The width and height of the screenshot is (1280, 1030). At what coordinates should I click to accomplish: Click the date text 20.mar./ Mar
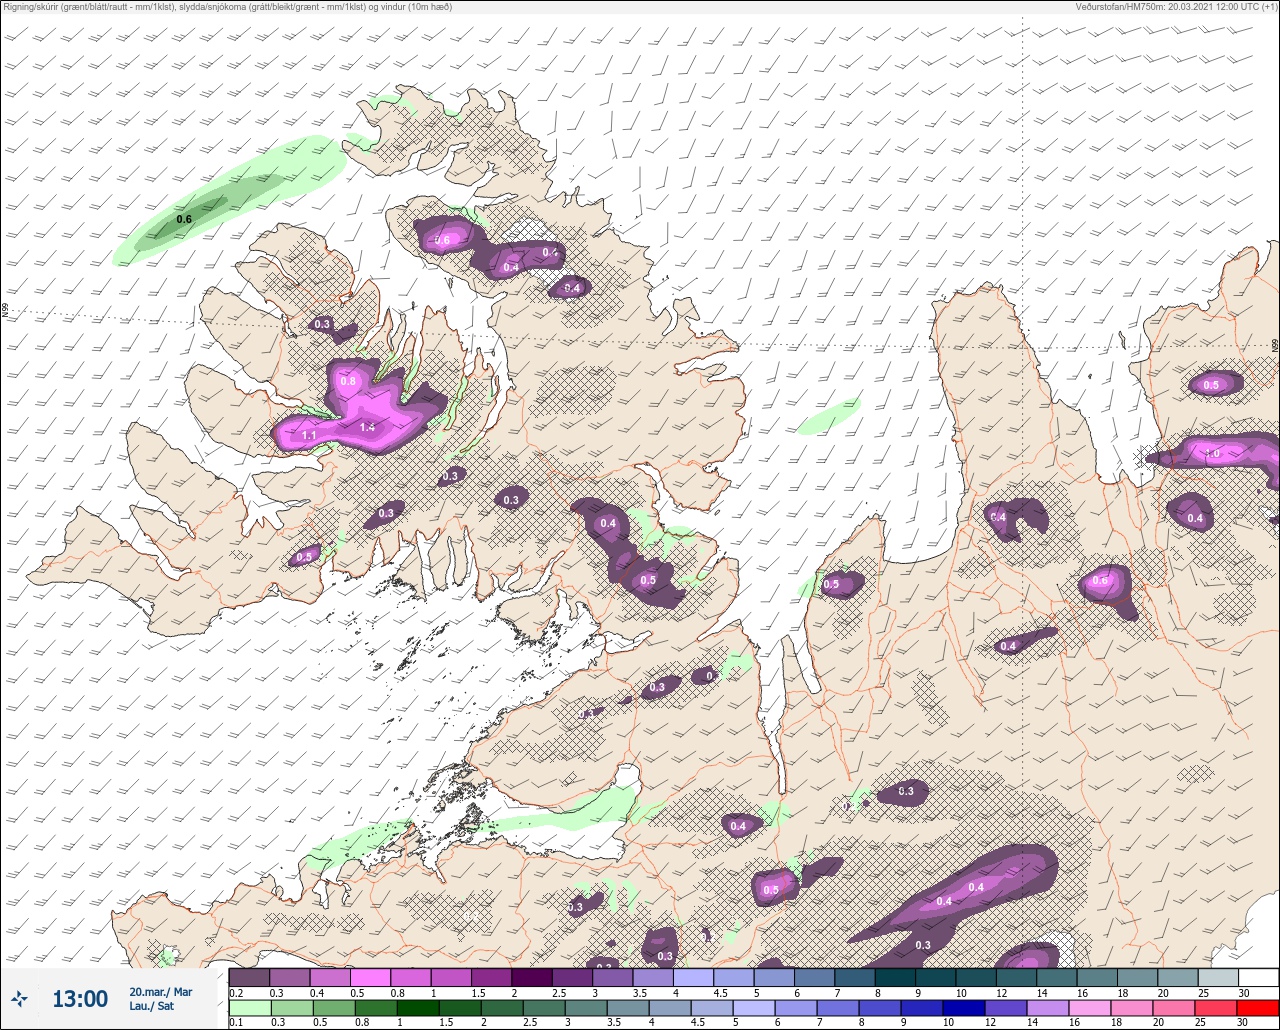pyautogui.click(x=161, y=992)
